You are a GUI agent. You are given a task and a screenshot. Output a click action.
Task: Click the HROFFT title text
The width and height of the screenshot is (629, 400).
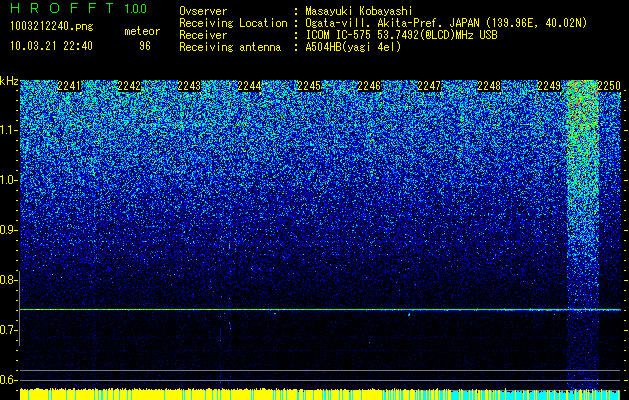coord(62,8)
